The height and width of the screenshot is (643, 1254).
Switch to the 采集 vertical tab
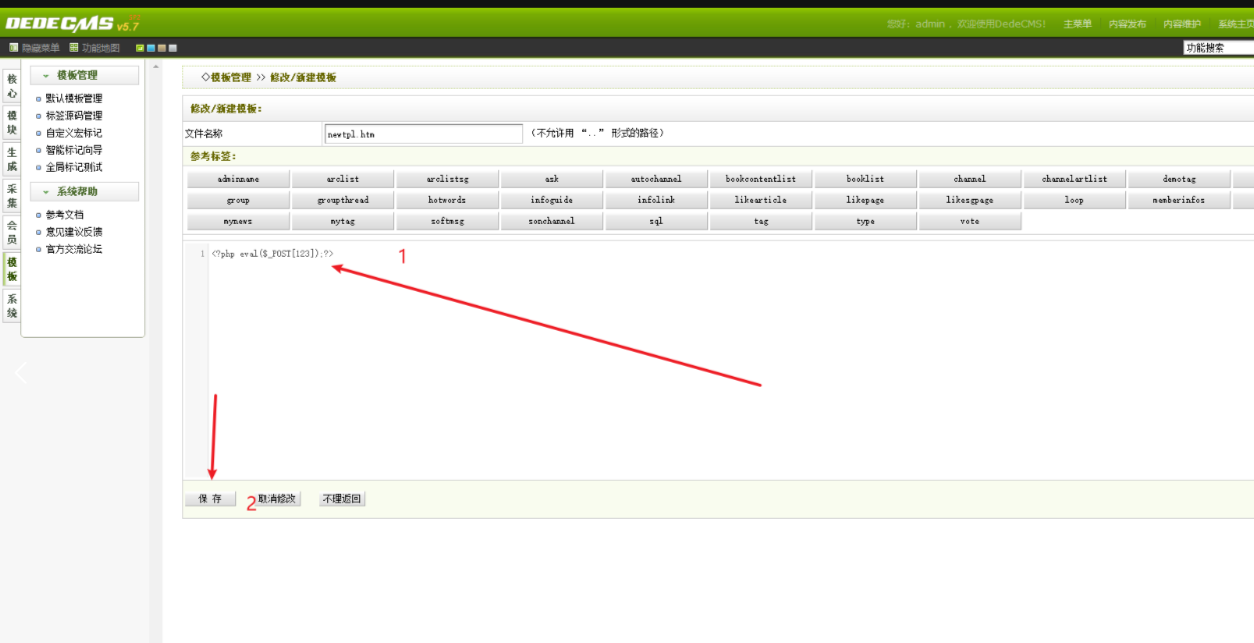pos(12,196)
